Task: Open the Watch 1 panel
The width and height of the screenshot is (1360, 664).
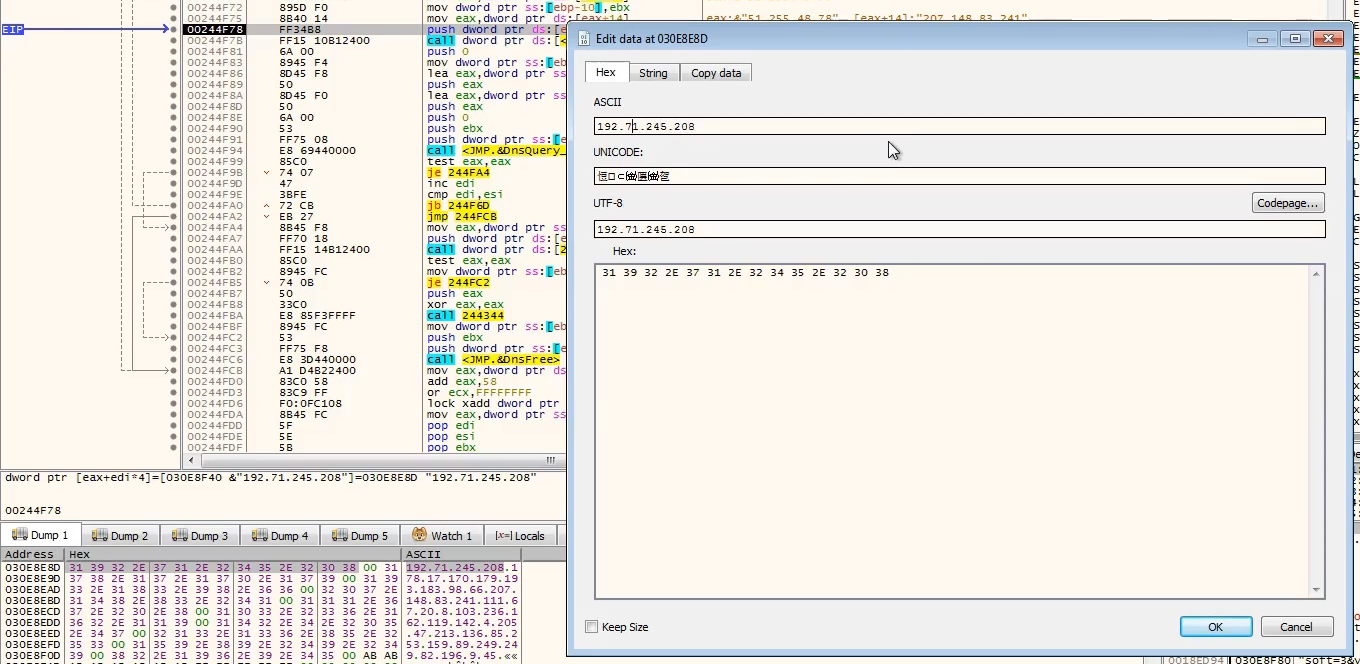Action: tap(442, 535)
